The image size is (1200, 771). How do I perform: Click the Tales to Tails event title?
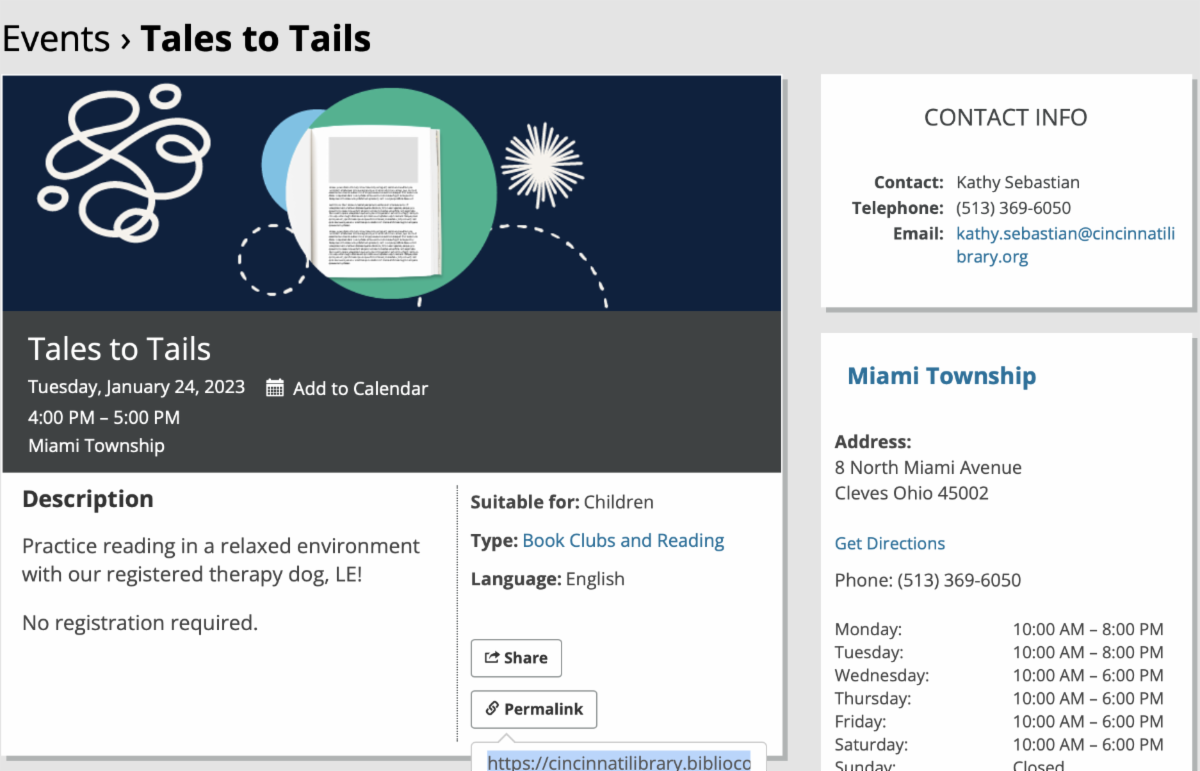pyautogui.click(x=119, y=349)
